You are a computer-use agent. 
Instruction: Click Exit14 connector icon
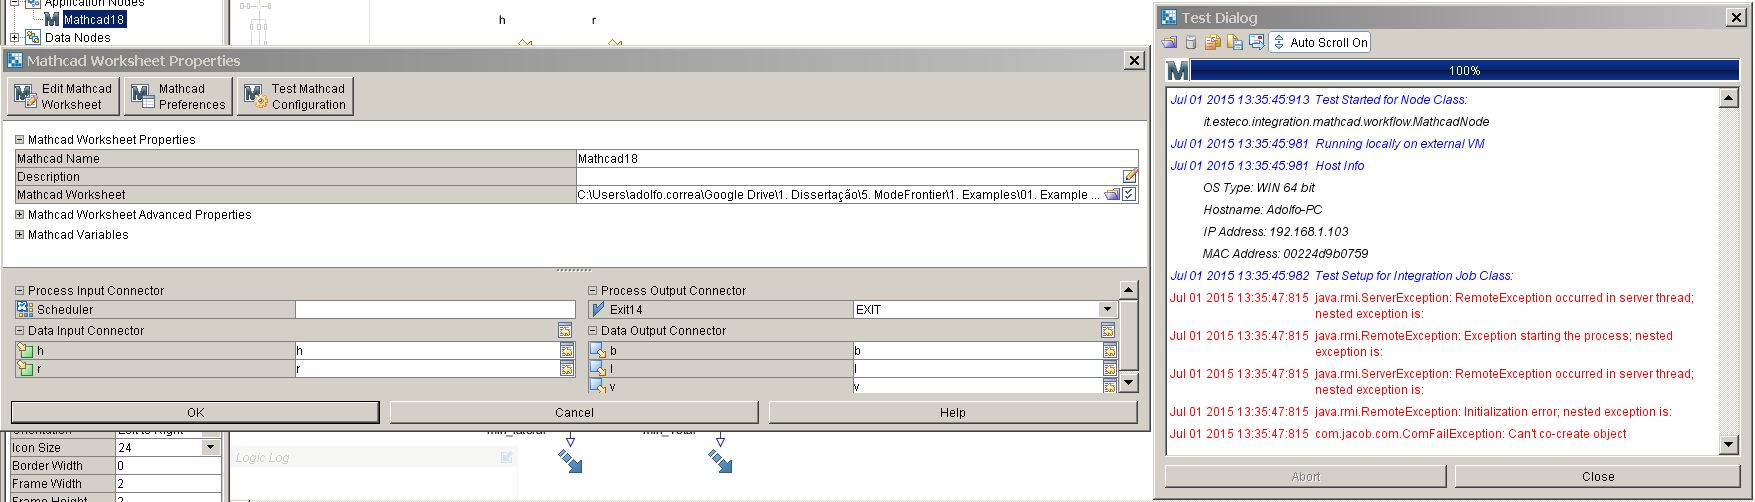click(x=598, y=310)
